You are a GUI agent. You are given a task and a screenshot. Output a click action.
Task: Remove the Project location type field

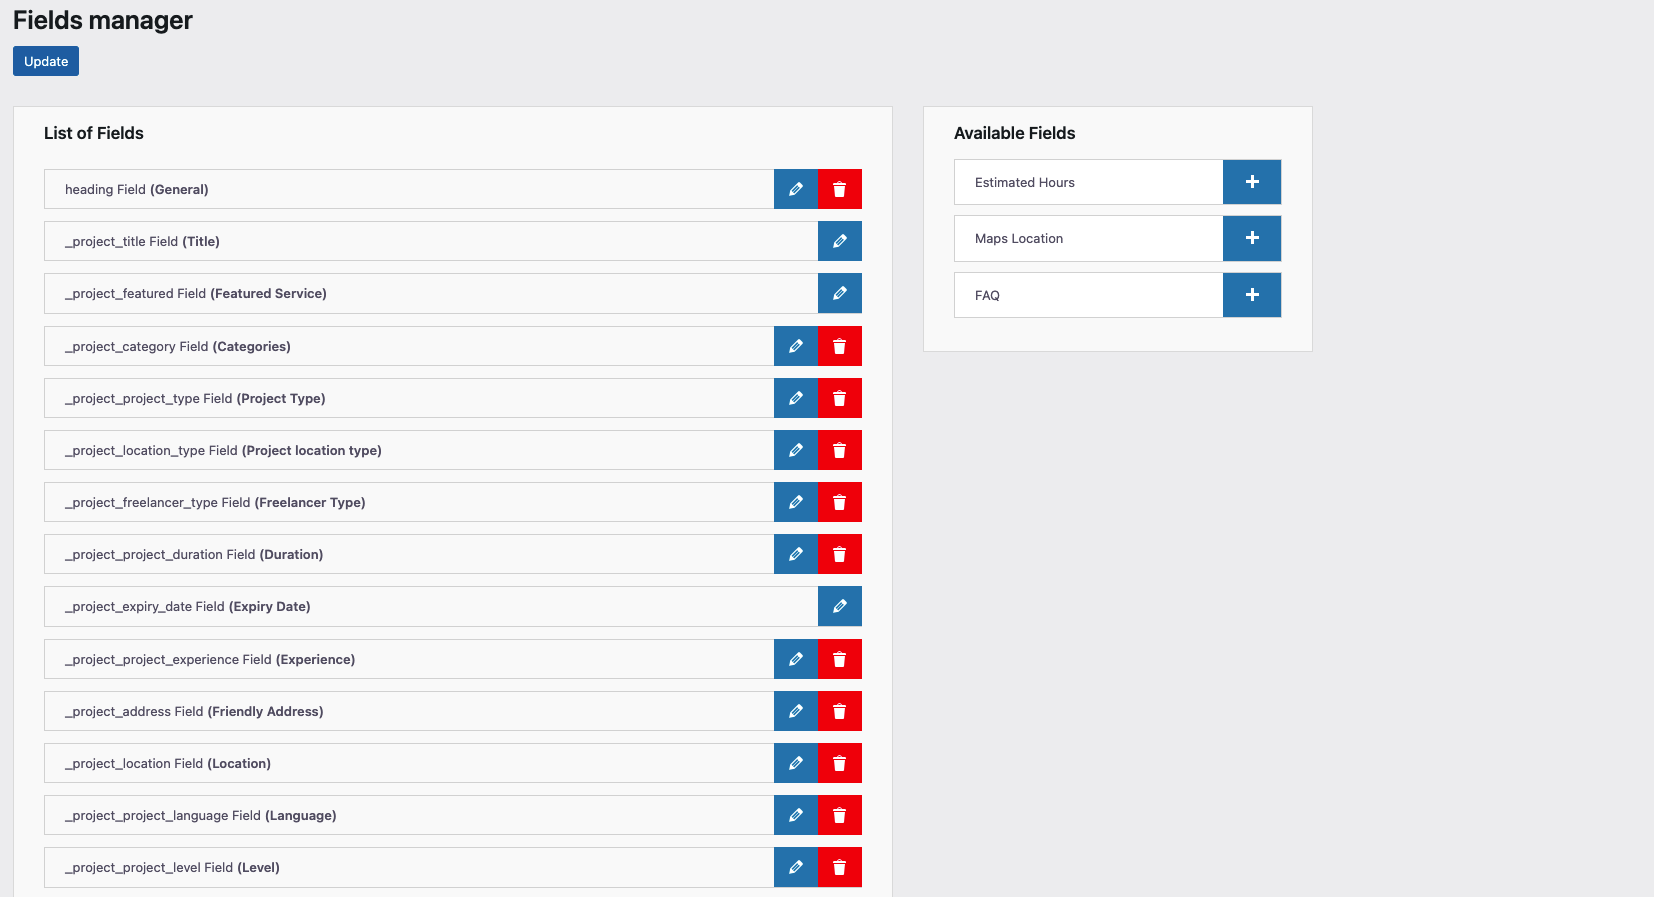coord(839,450)
